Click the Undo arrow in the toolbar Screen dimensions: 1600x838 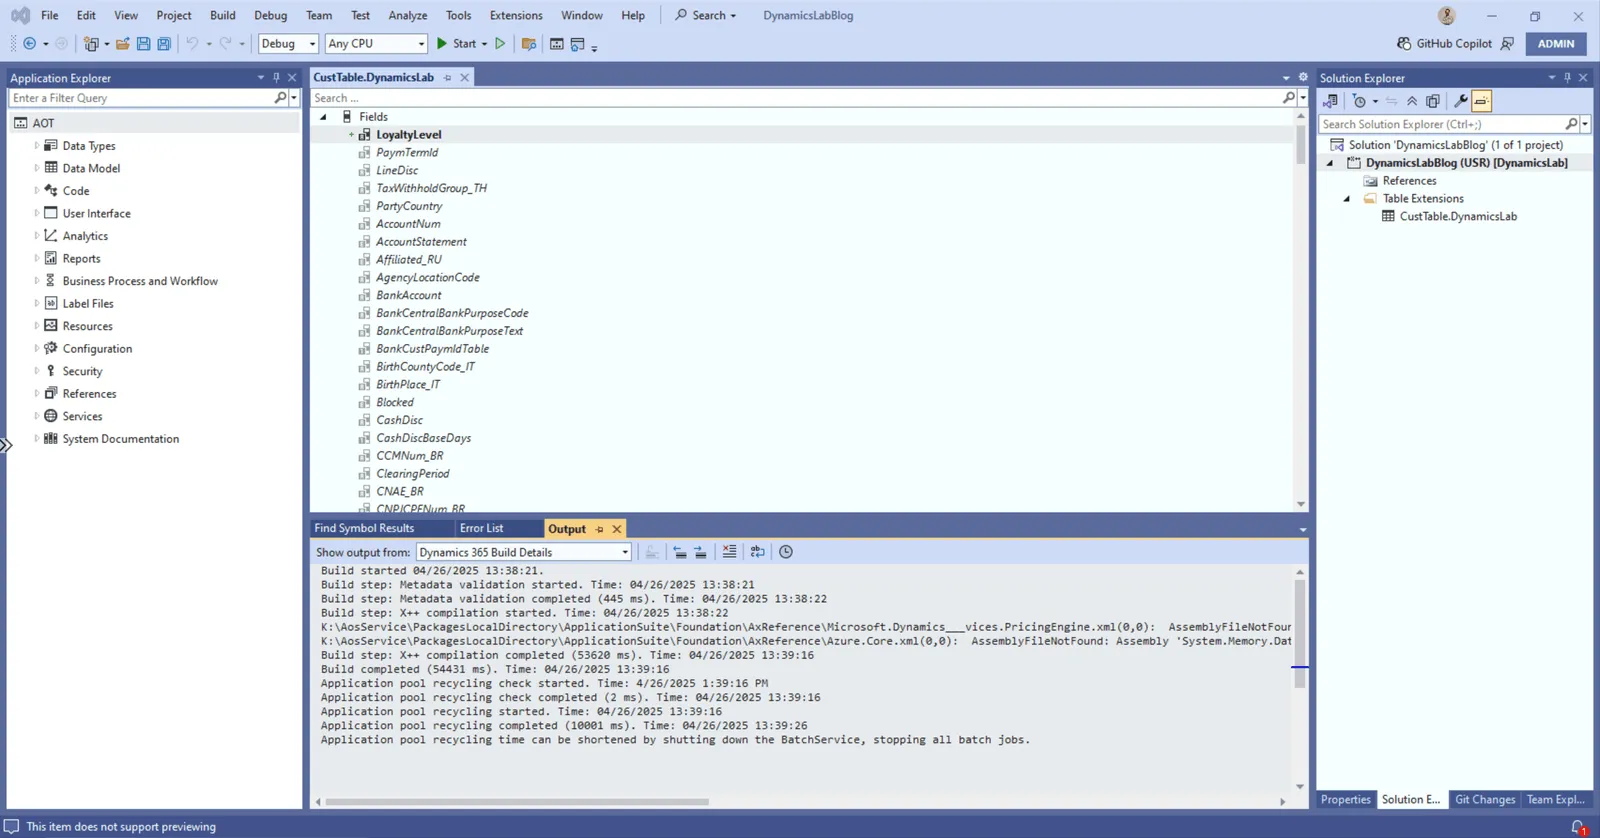point(192,44)
